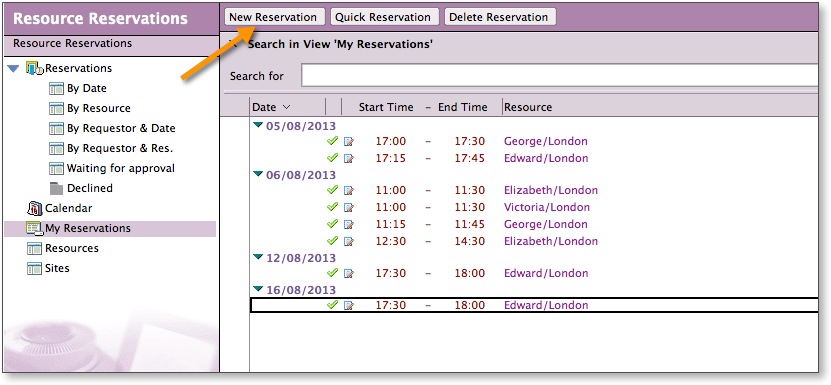Click the Reservations database icon
831x385 pixels.
pyautogui.click(x=34, y=68)
